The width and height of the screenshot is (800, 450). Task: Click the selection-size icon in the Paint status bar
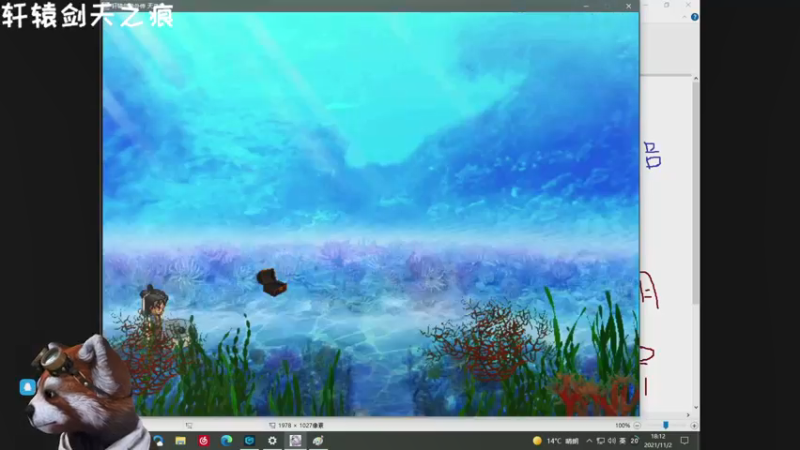click(x=189, y=426)
